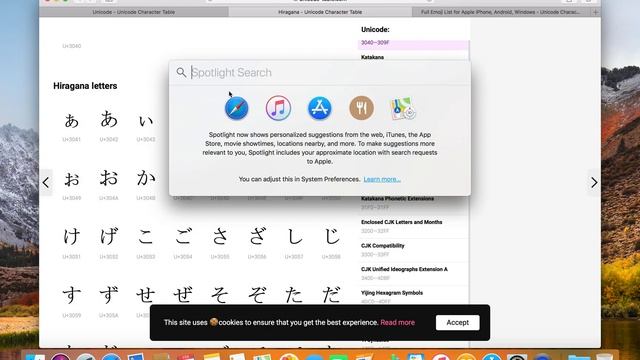This screenshot has height=360, width=640.
Task: Switch to Unicode - Unicode Character Table tab
Action: click(133, 12)
